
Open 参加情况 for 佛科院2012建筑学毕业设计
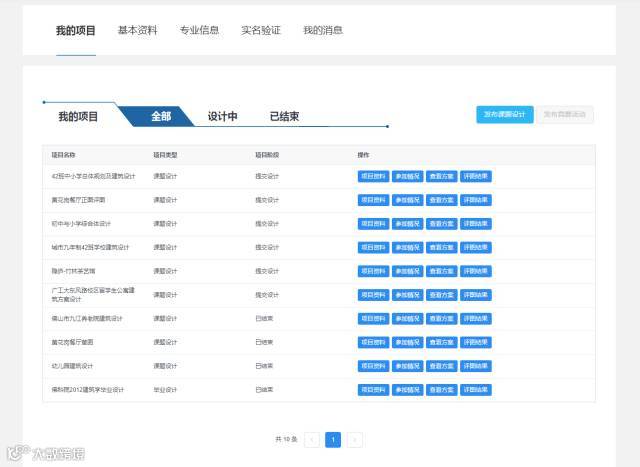(407, 389)
